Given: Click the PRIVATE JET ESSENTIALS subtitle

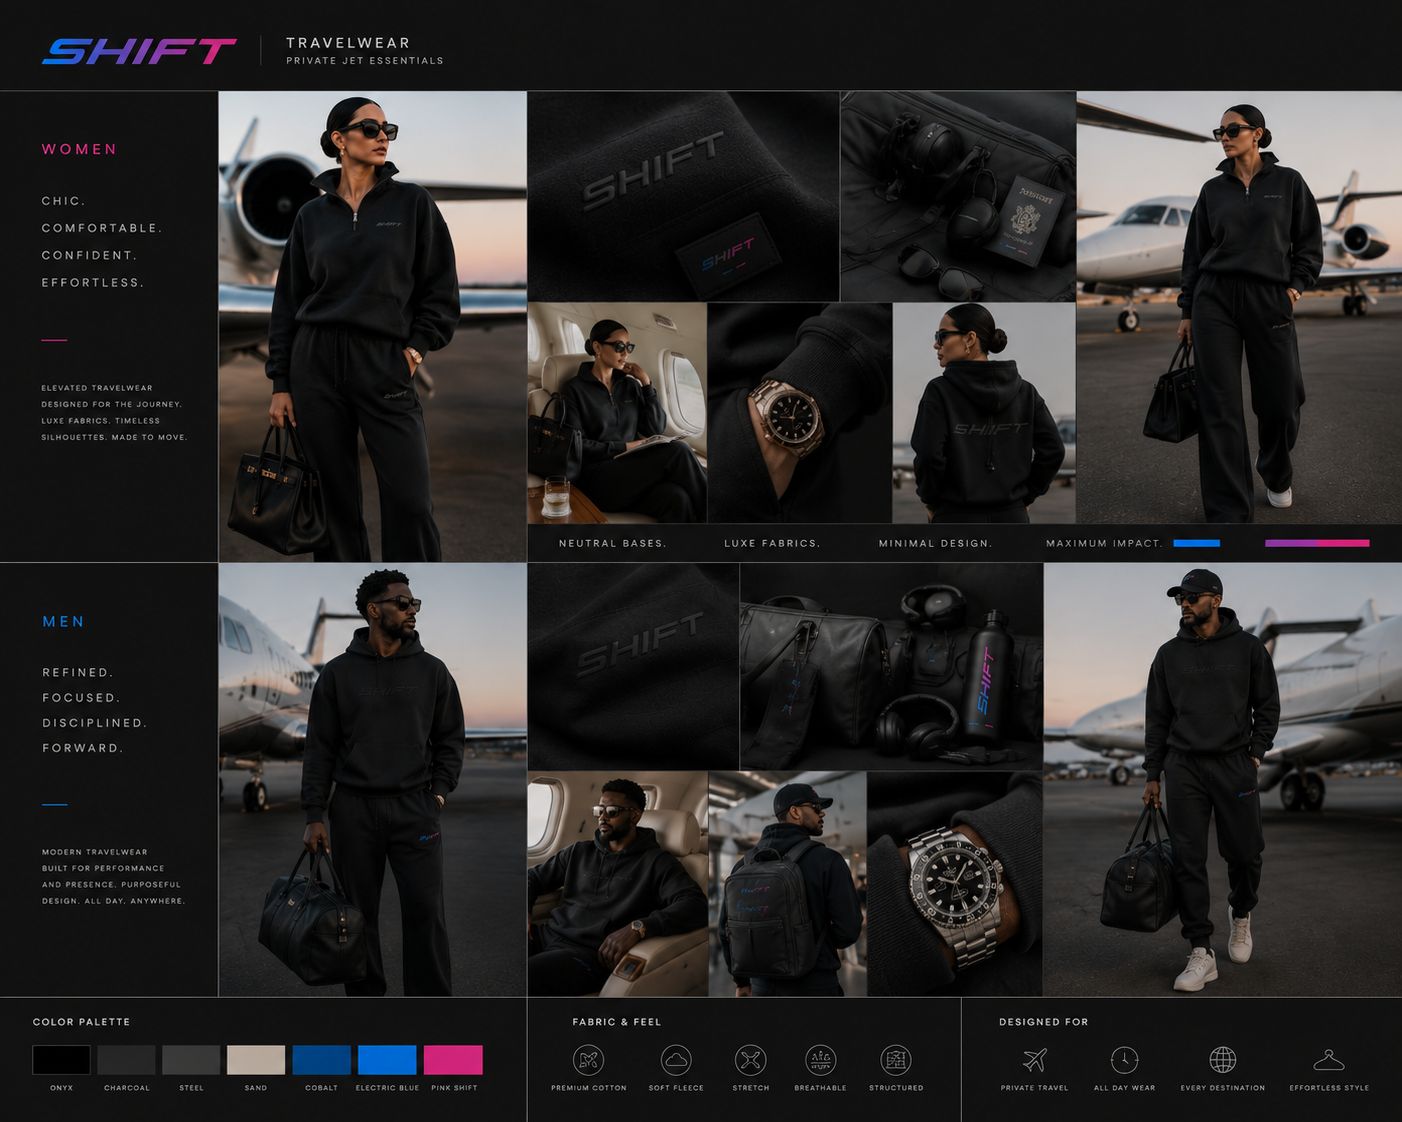Looking at the screenshot, I should click(365, 61).
